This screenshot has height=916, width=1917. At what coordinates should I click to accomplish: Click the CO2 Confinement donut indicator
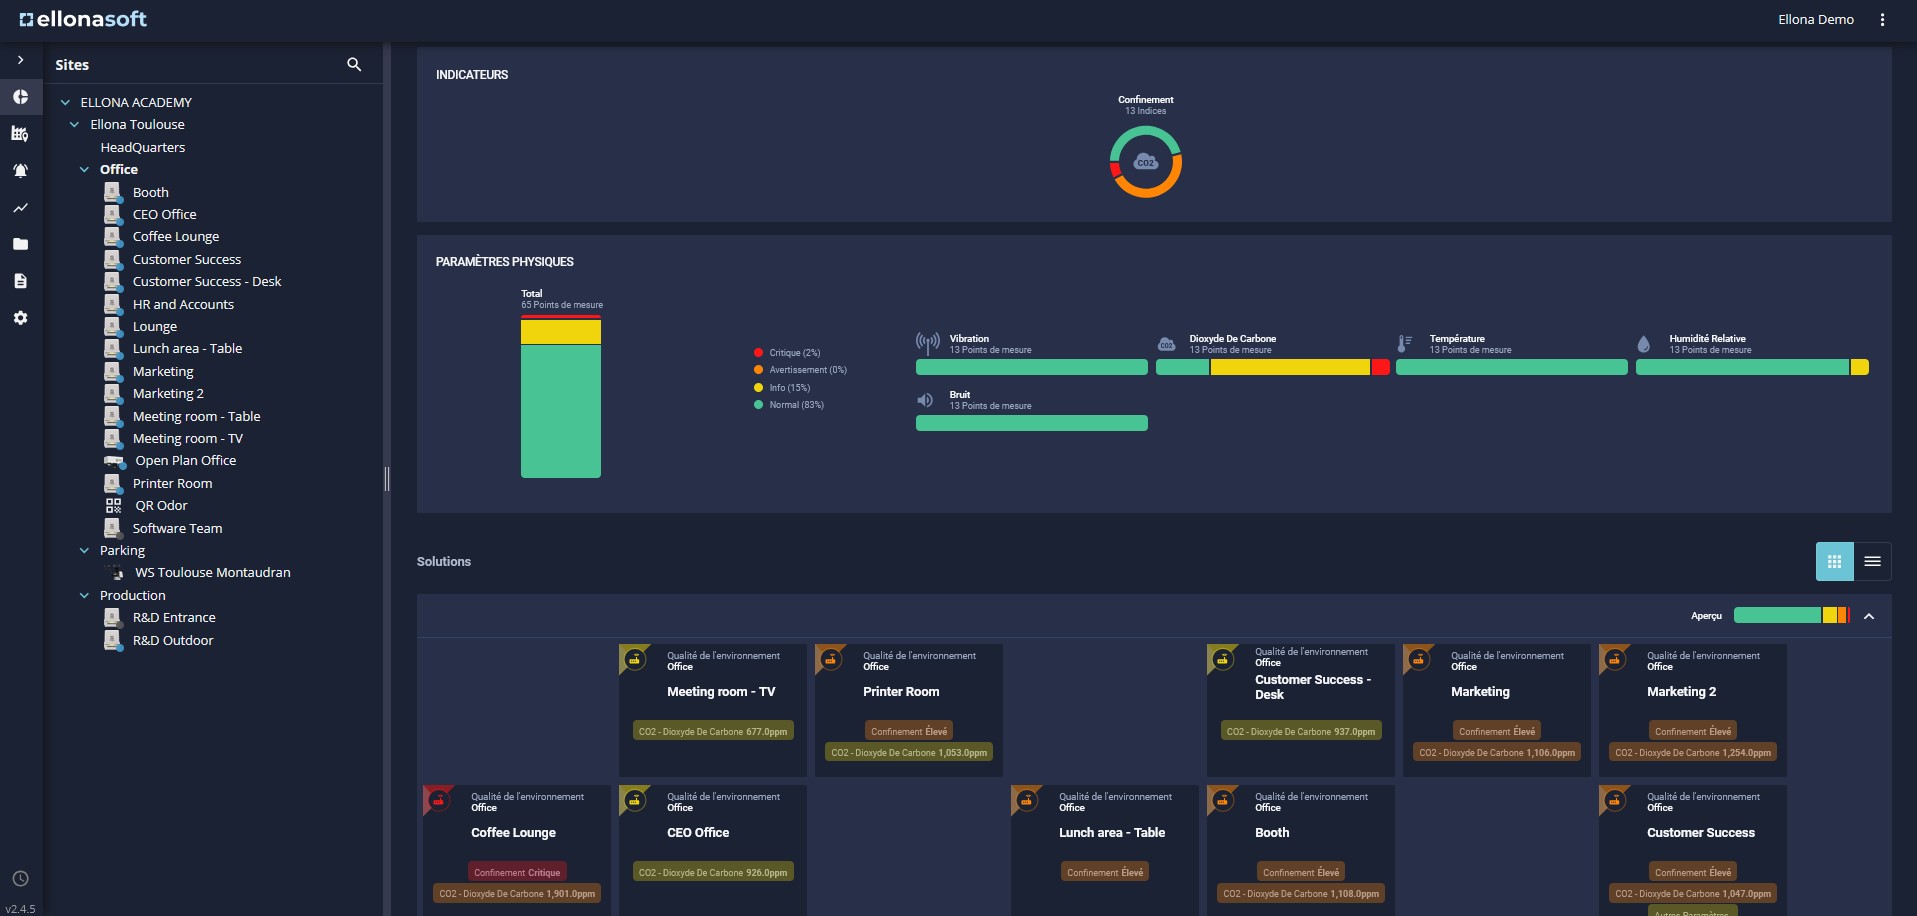(1145, 162)
